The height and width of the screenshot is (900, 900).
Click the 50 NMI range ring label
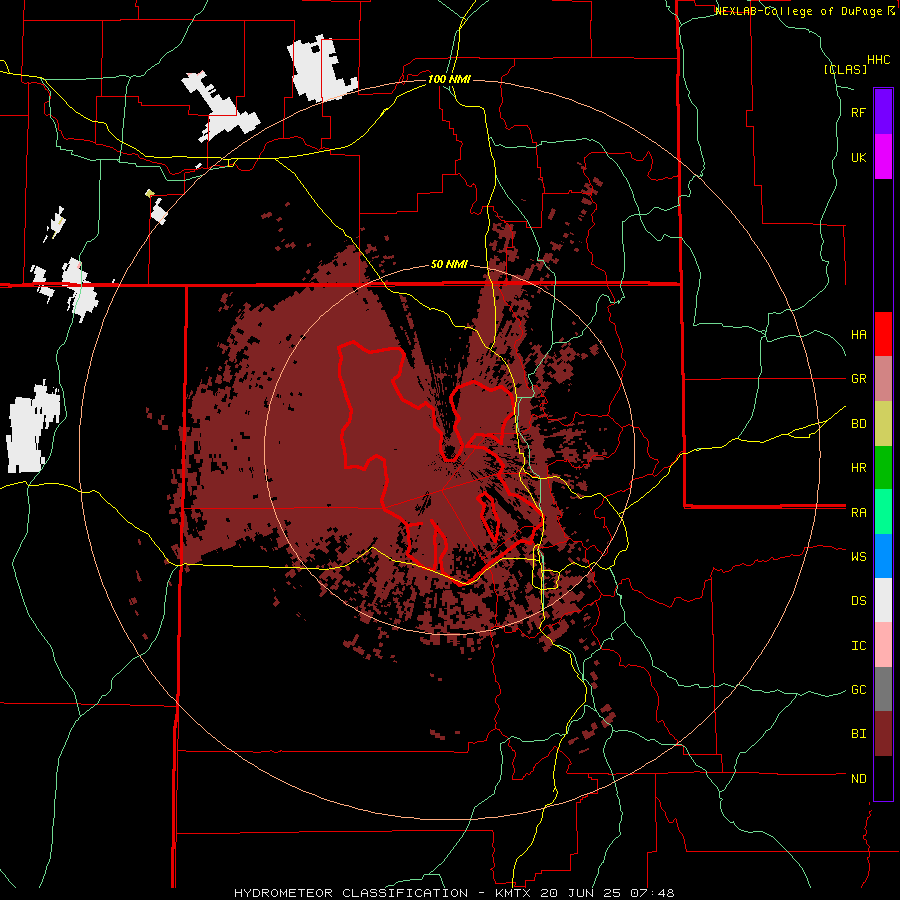point(449,264)
